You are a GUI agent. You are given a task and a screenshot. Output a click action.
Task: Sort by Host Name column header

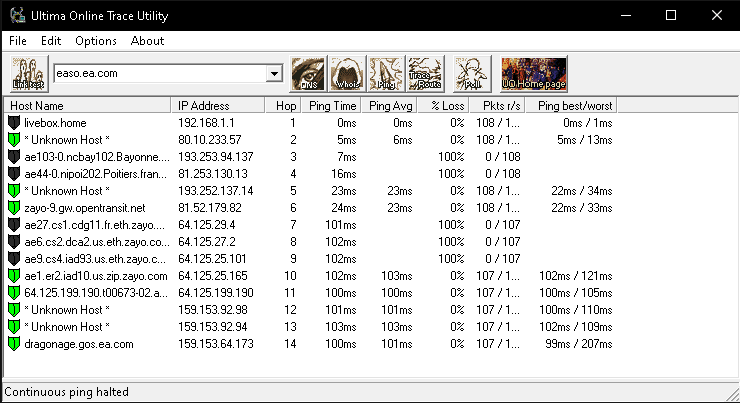pyautogui.click(x=87, y=106)
